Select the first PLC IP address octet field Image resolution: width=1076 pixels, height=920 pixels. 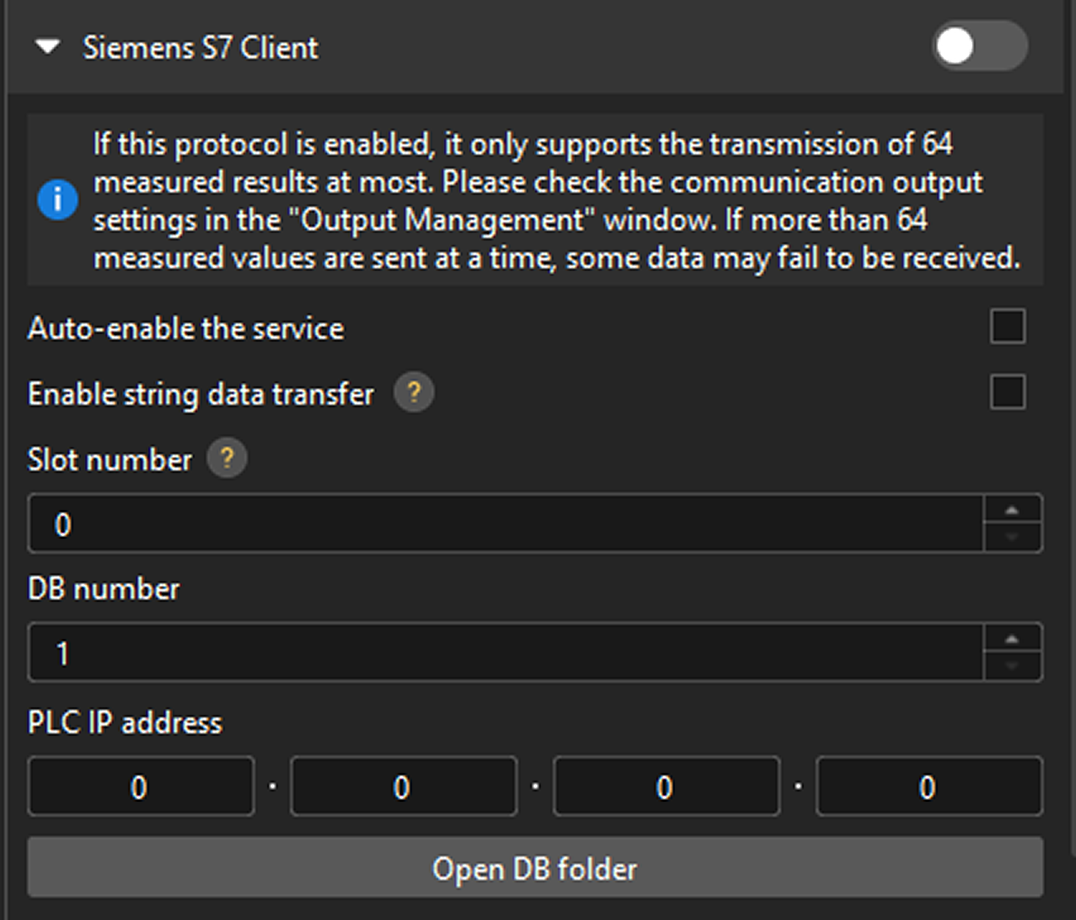pyautogui.click(x=140, y=787)
